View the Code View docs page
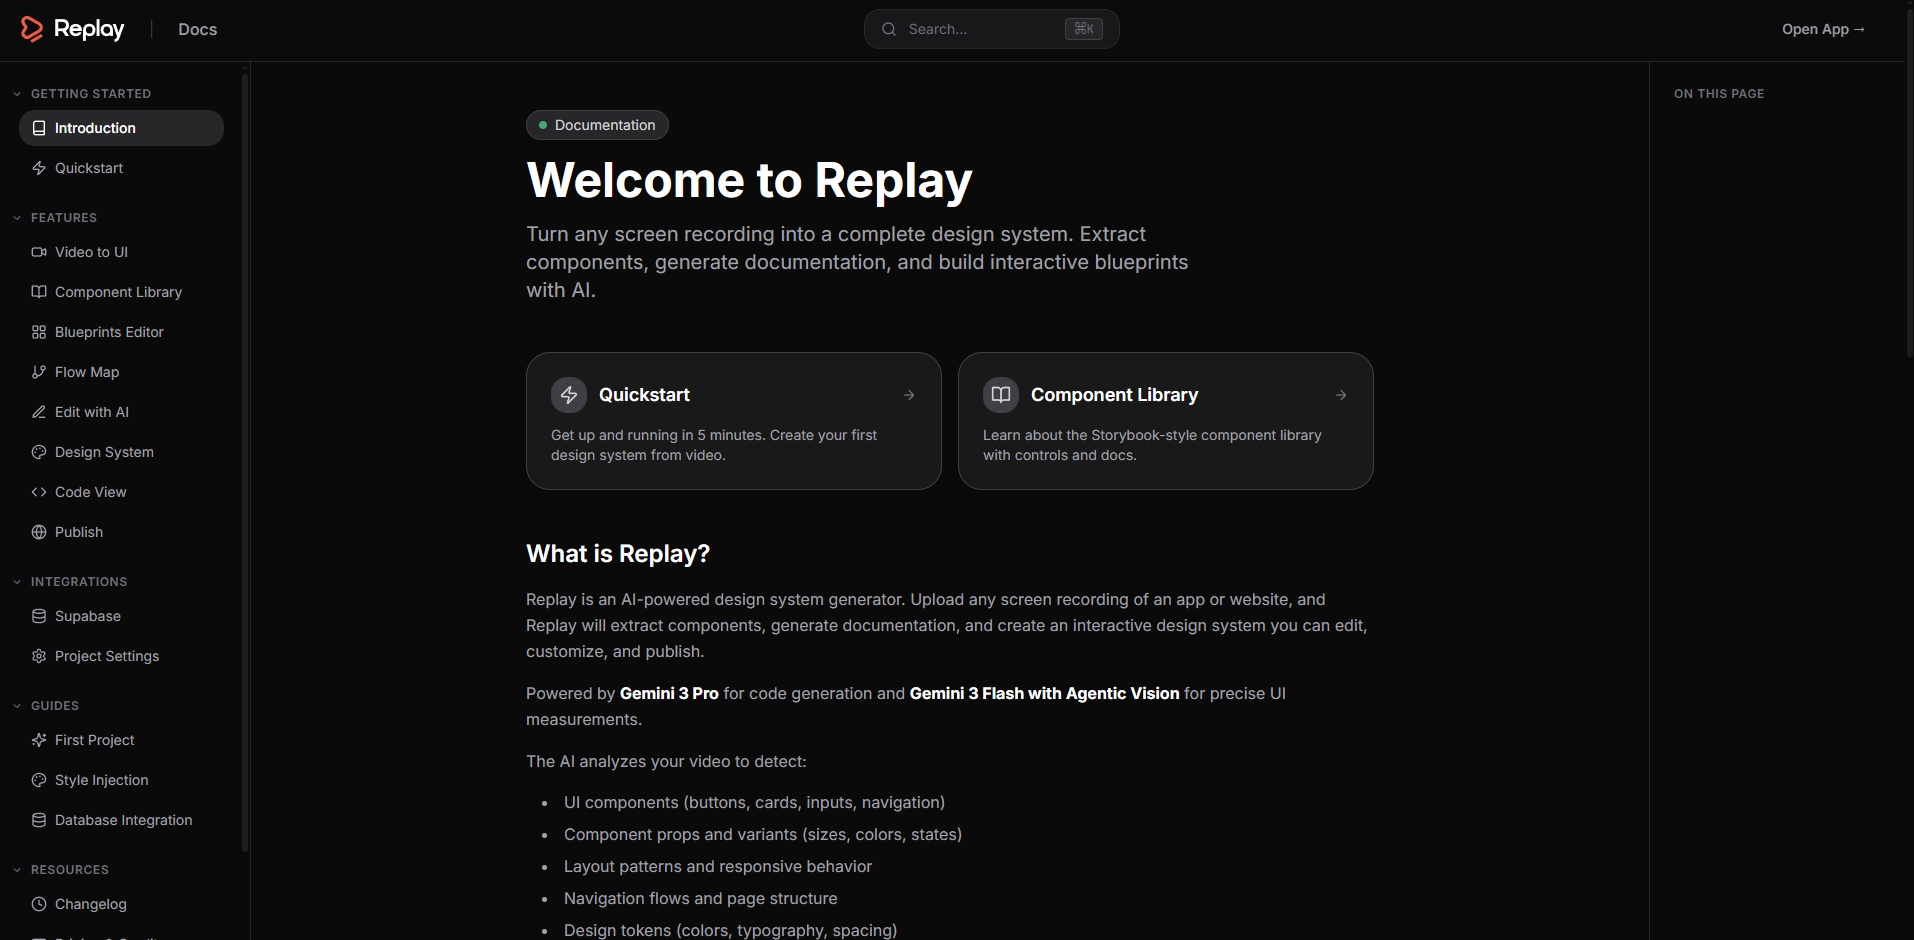This screenshot has width=1914, height=940. coord(121,492)
